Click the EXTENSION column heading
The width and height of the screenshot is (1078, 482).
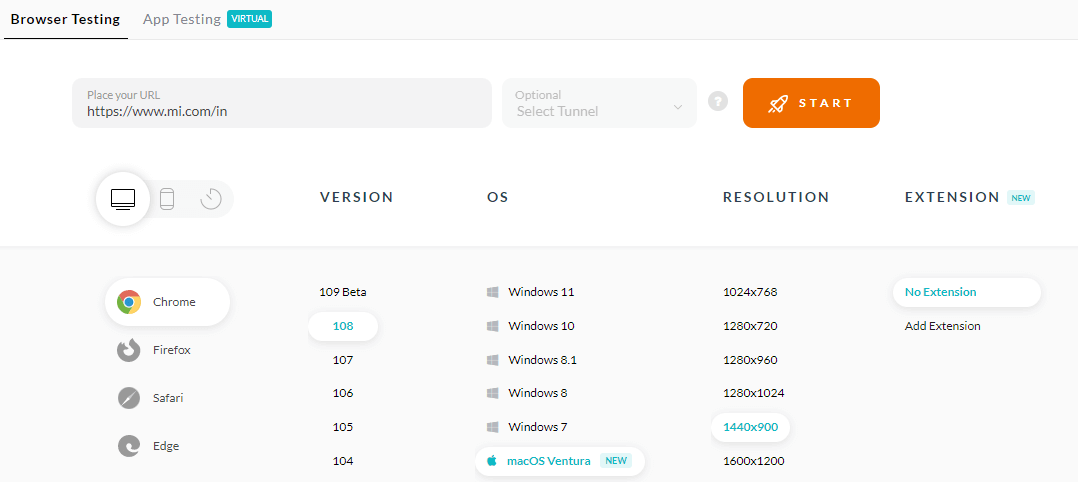(x=952, y=197)
